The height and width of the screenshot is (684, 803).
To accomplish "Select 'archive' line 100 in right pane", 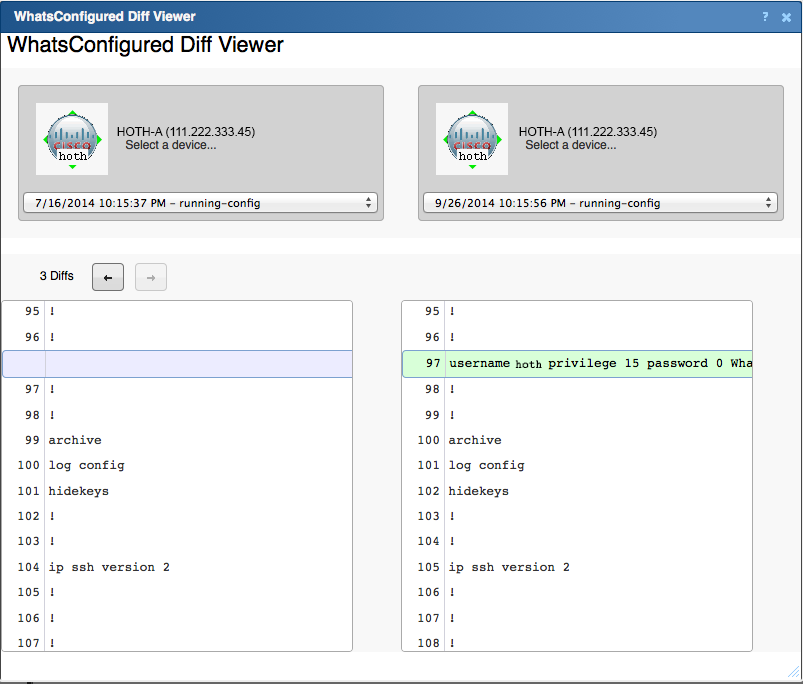I will (x=475, y=440).
